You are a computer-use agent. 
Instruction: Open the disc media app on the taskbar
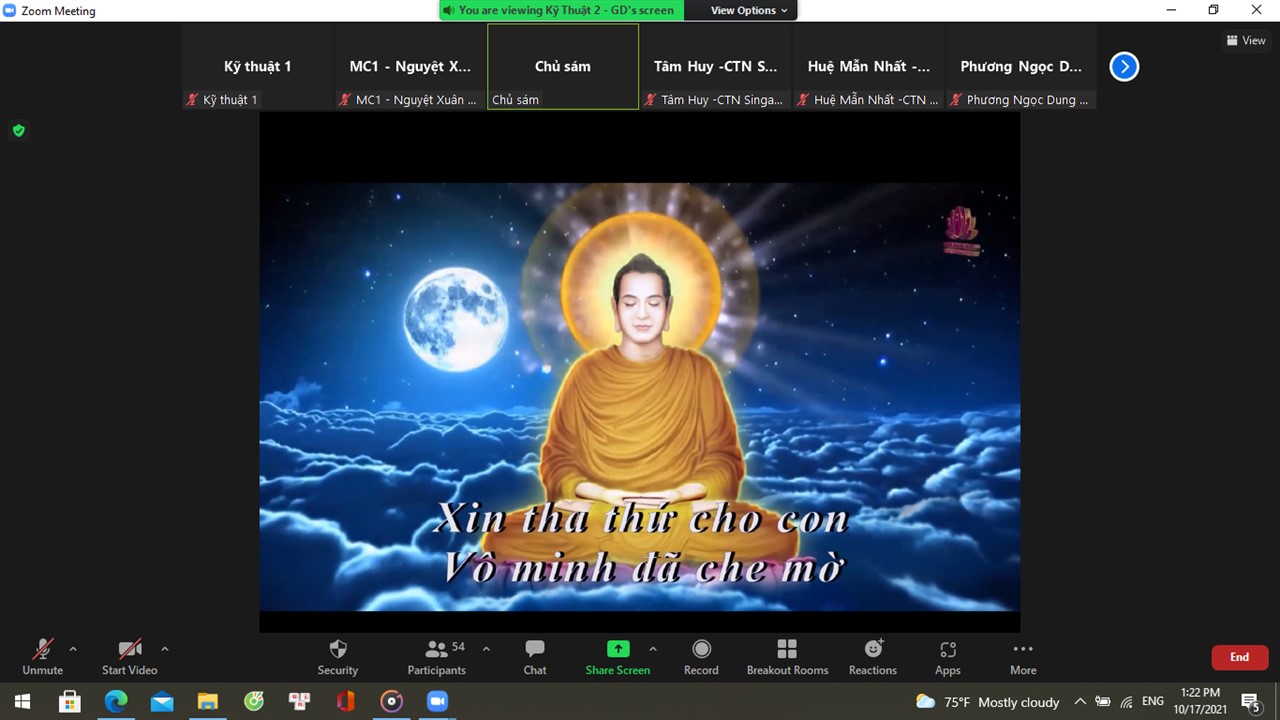point(392,702)
